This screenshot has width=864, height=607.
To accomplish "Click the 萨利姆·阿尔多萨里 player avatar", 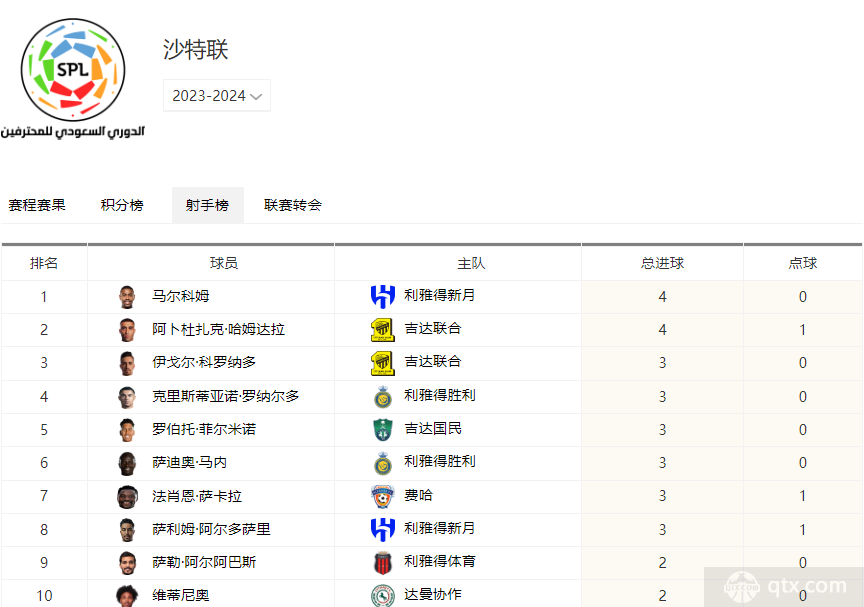I will tap(127, 529).
